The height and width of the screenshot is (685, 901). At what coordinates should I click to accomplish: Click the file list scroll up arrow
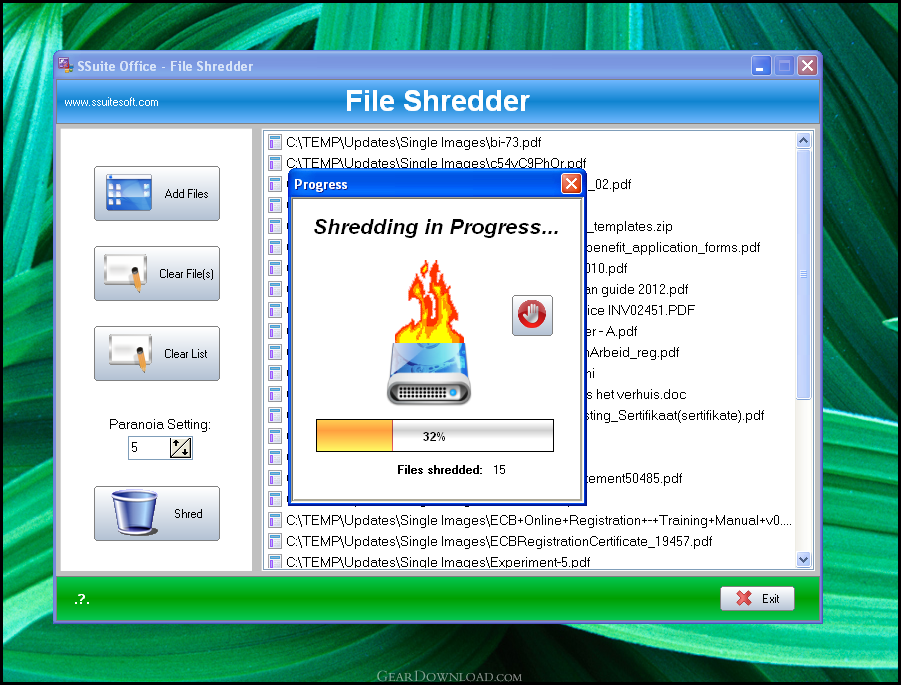pyautogui.click(x=803, y=140)
